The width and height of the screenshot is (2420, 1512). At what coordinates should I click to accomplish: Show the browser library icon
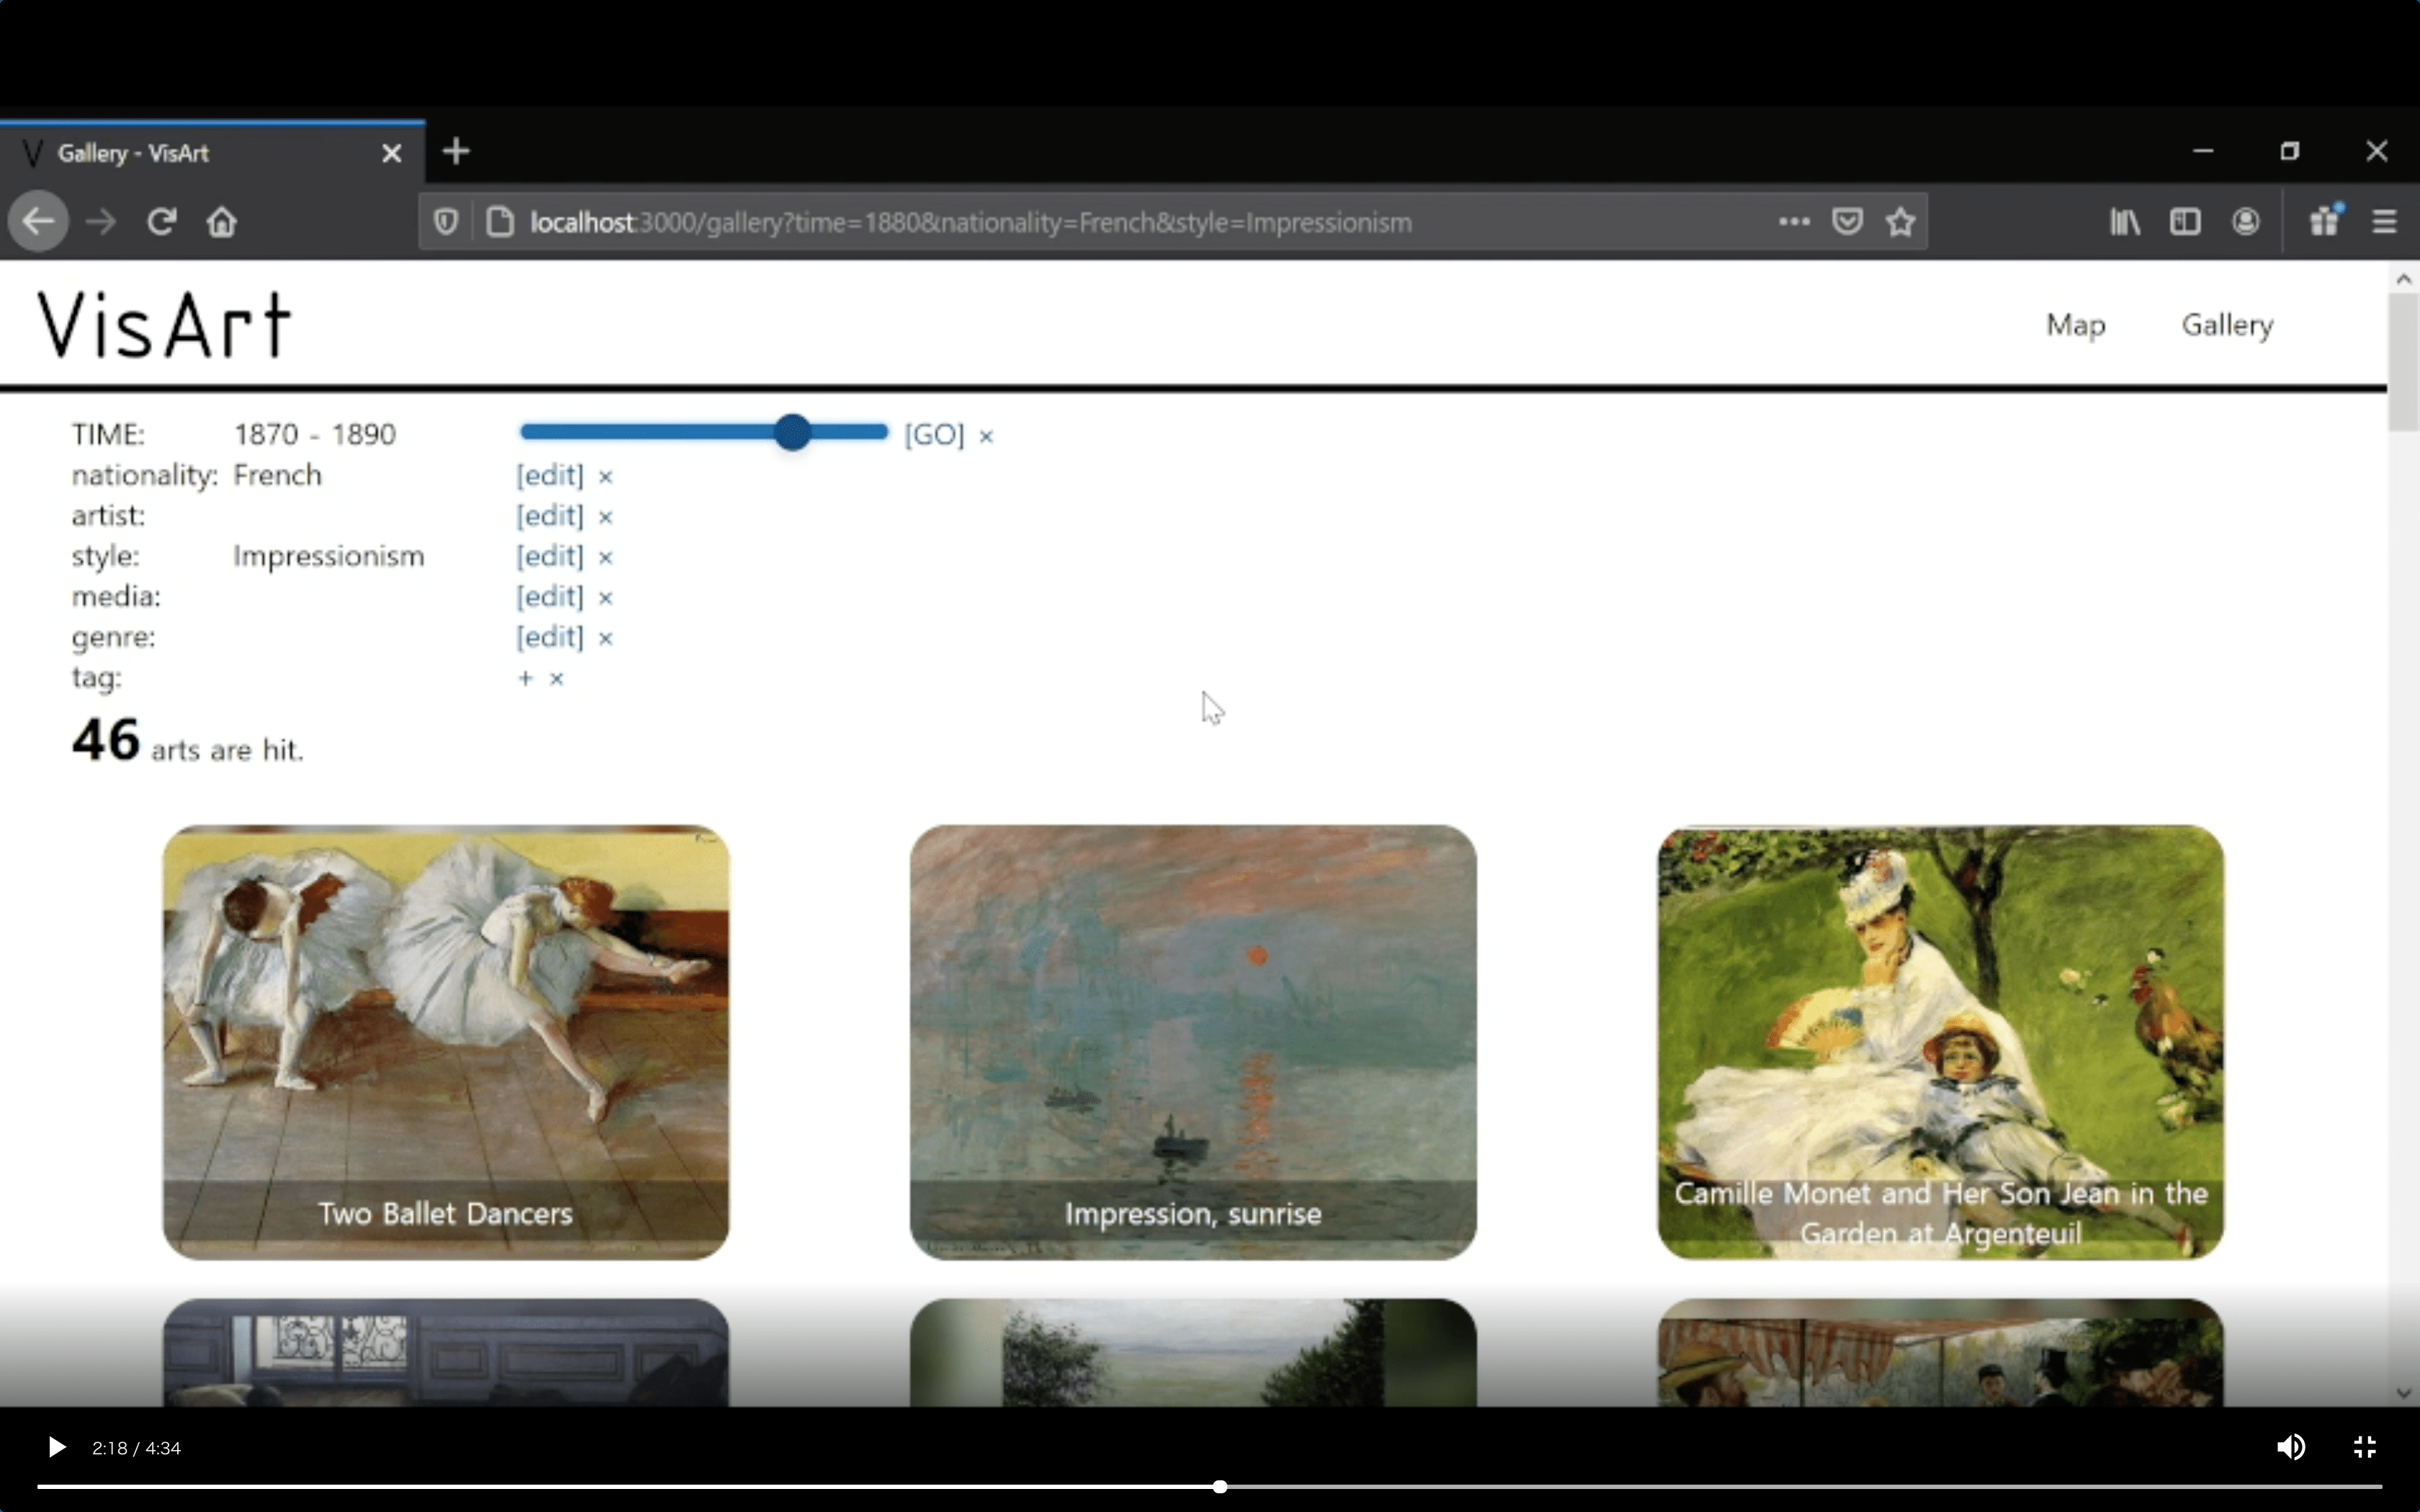pos(2125,221)
